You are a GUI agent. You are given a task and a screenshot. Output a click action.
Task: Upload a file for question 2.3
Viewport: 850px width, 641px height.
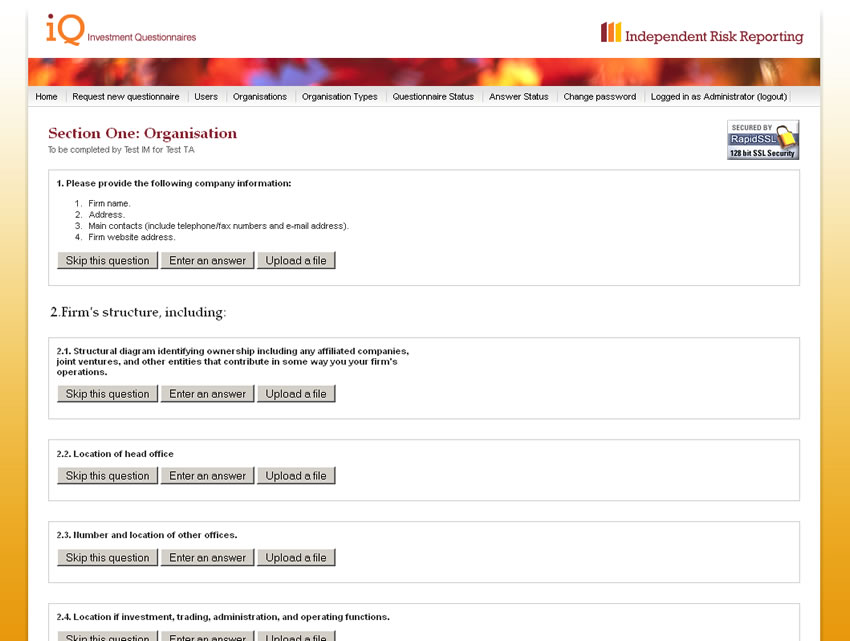(x=296, y=558)
